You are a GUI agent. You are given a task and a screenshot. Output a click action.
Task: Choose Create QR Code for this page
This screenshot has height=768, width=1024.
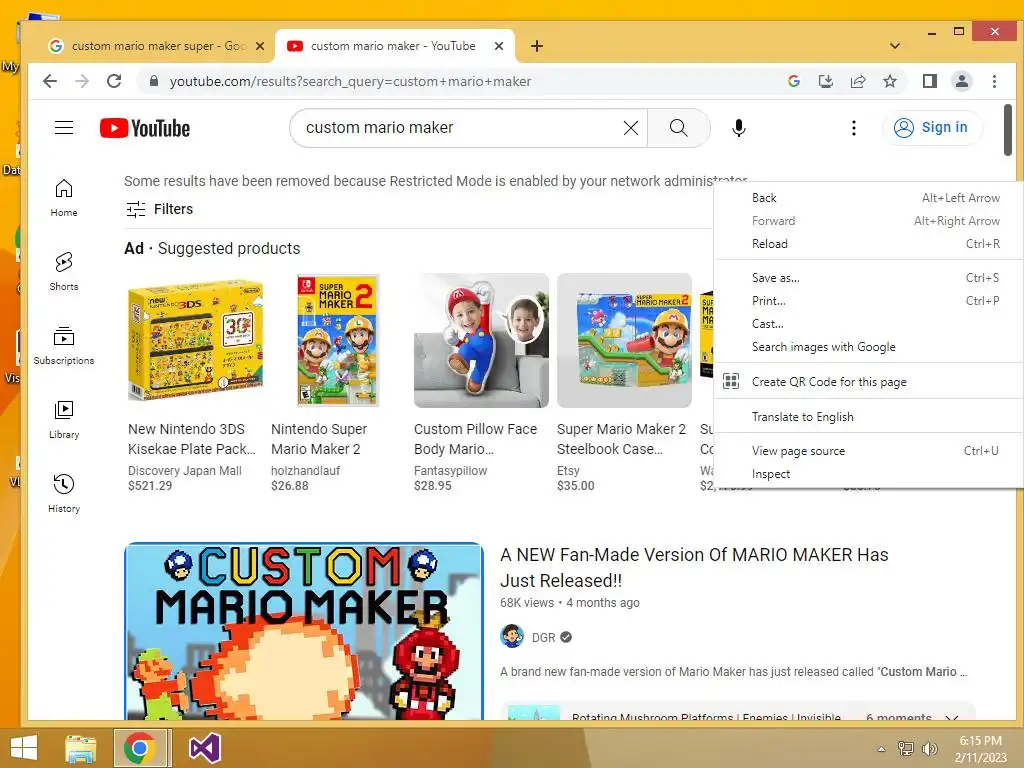[869, 381]
